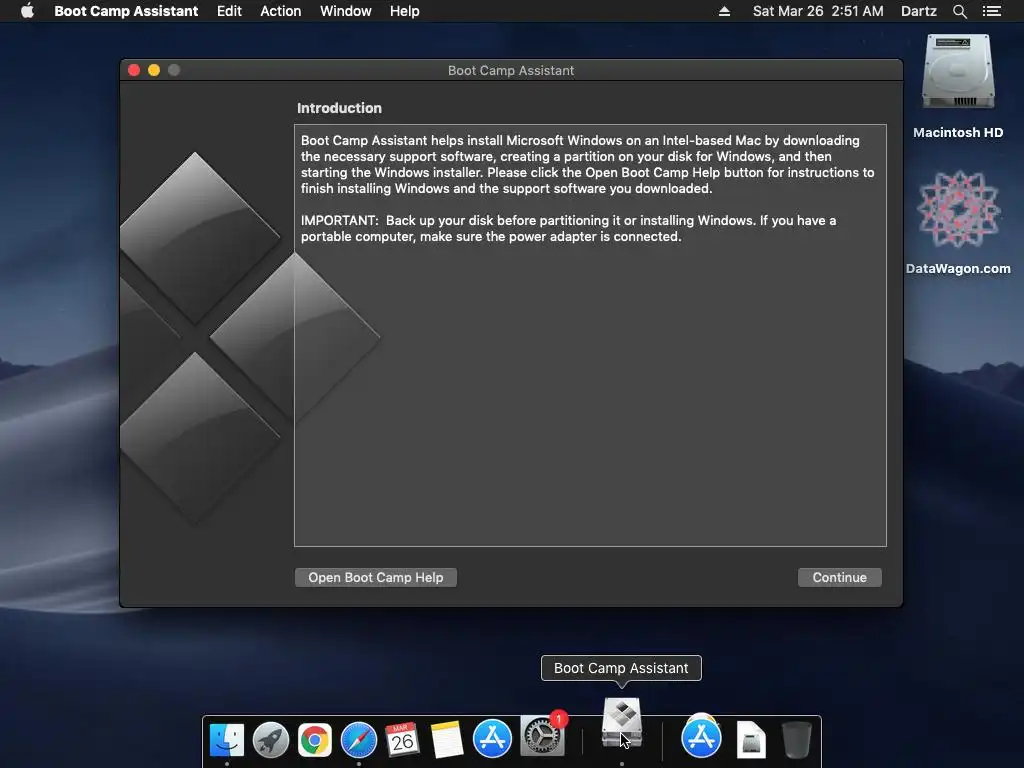
Task: Open the Boot Camp Assistant app menu
Action: click(x=126, y=11)
